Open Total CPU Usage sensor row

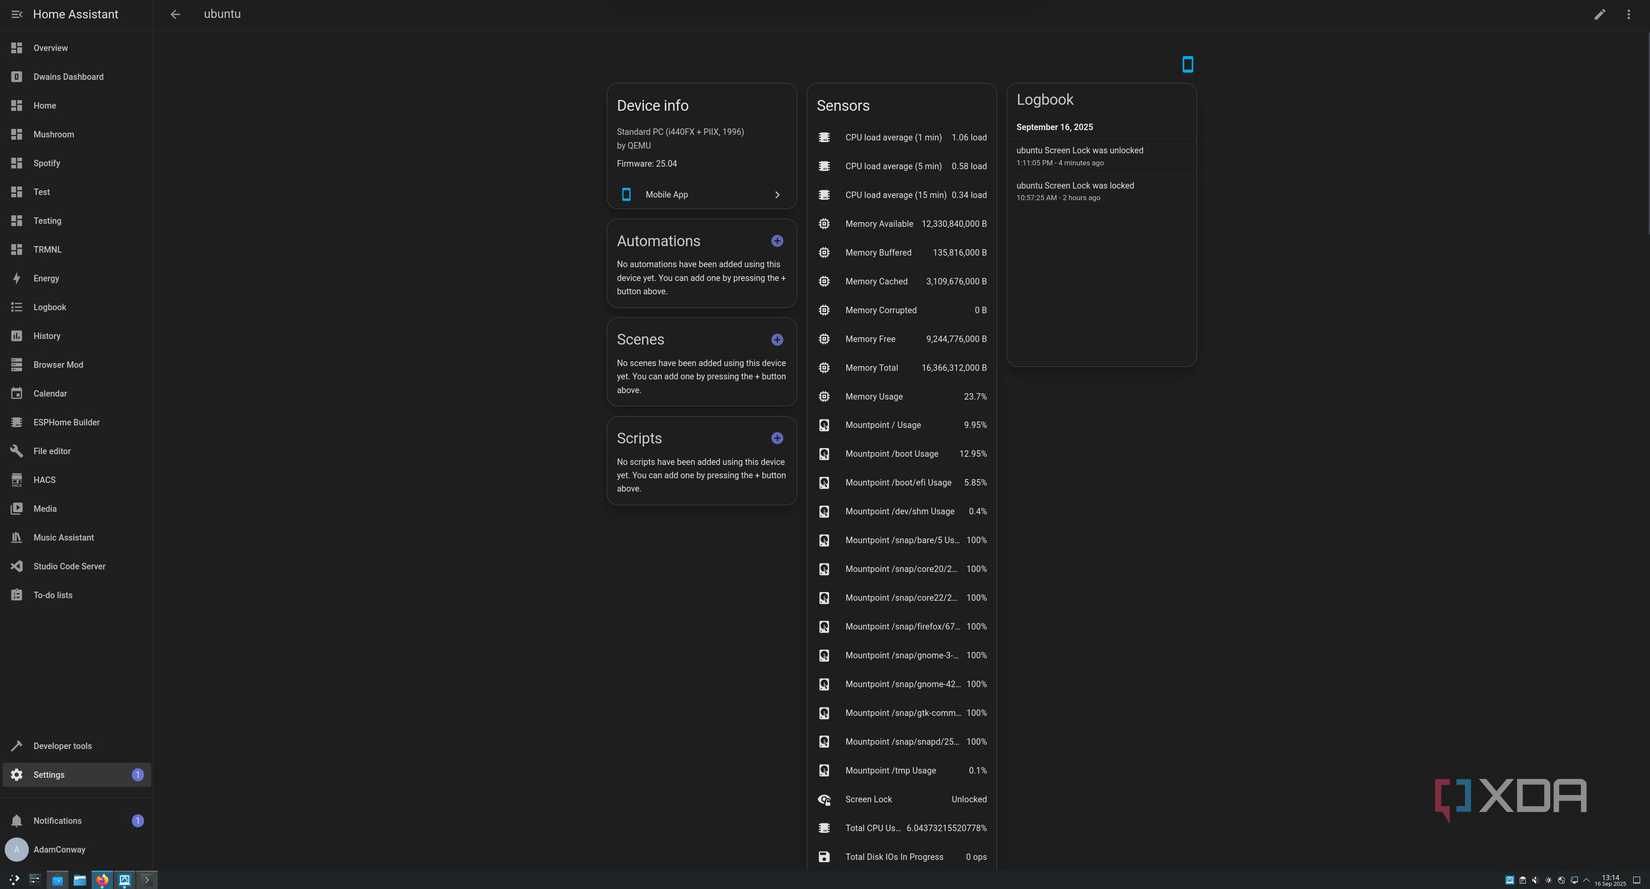coord(902,828)
